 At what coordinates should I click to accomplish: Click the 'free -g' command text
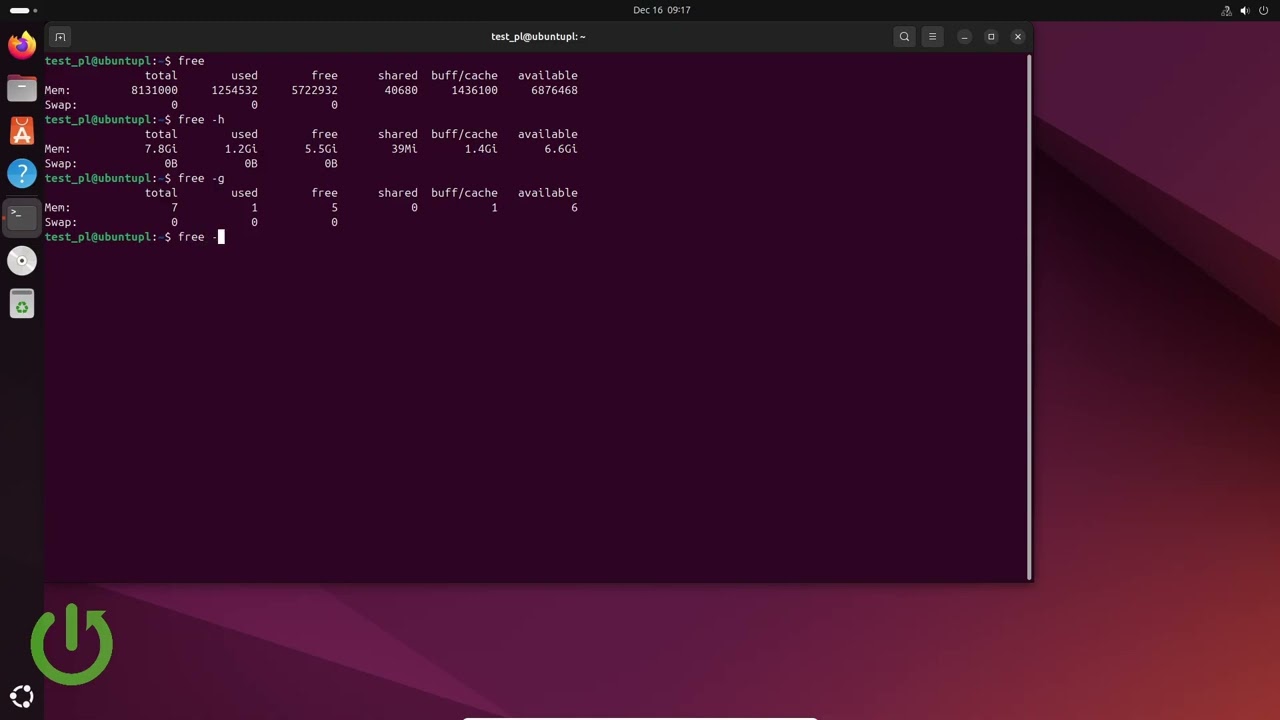(x=201, y=178)
